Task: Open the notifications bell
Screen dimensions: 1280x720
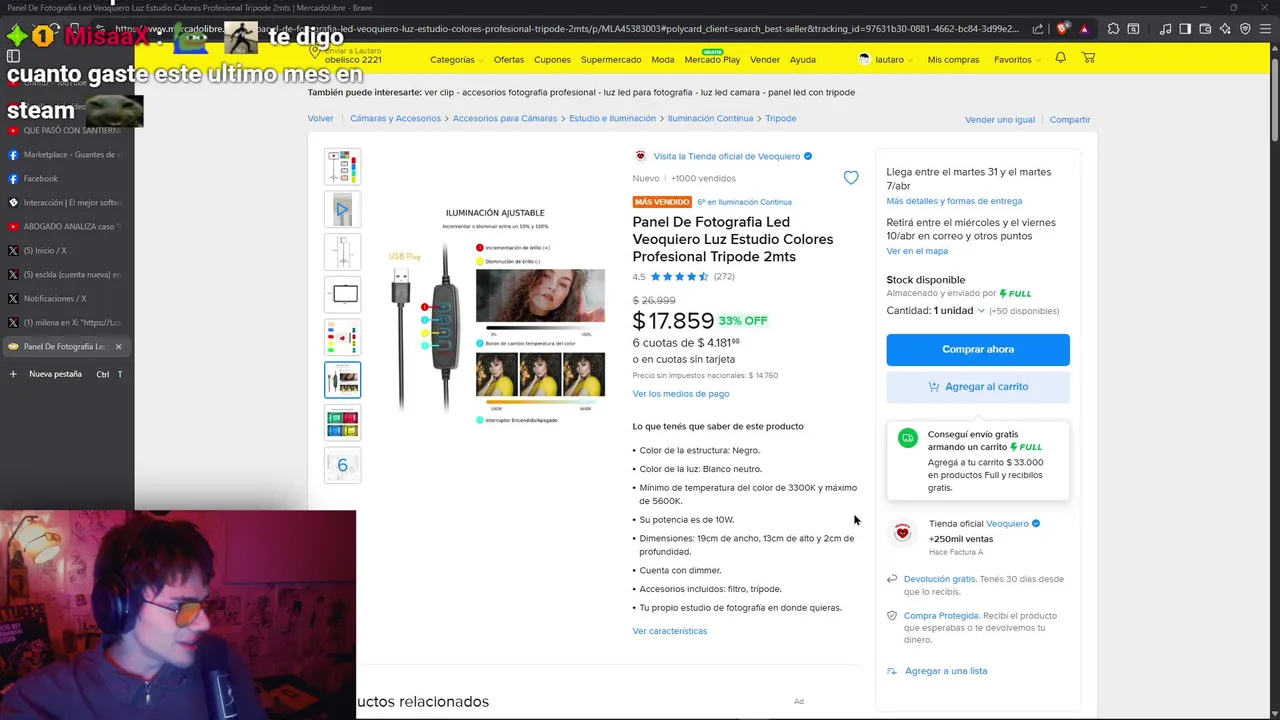Action: tap(1060, 58)
